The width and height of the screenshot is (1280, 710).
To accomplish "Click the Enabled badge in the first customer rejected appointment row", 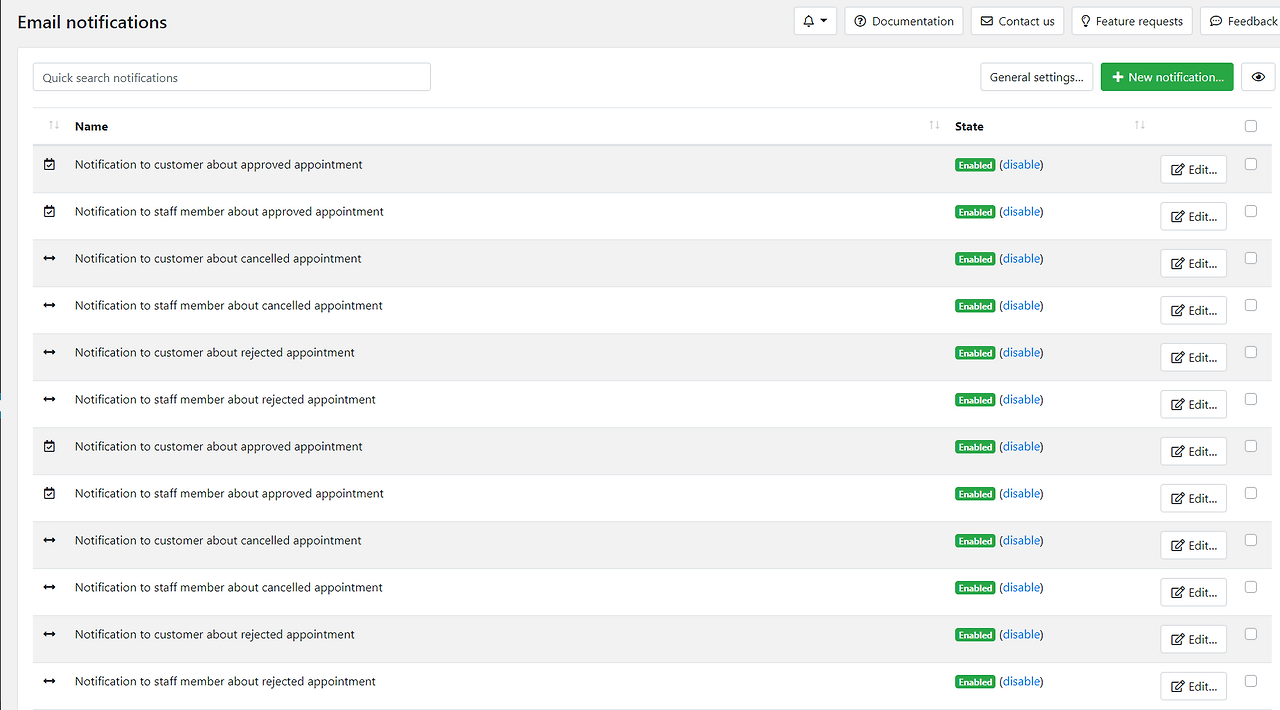I will 975,353.
